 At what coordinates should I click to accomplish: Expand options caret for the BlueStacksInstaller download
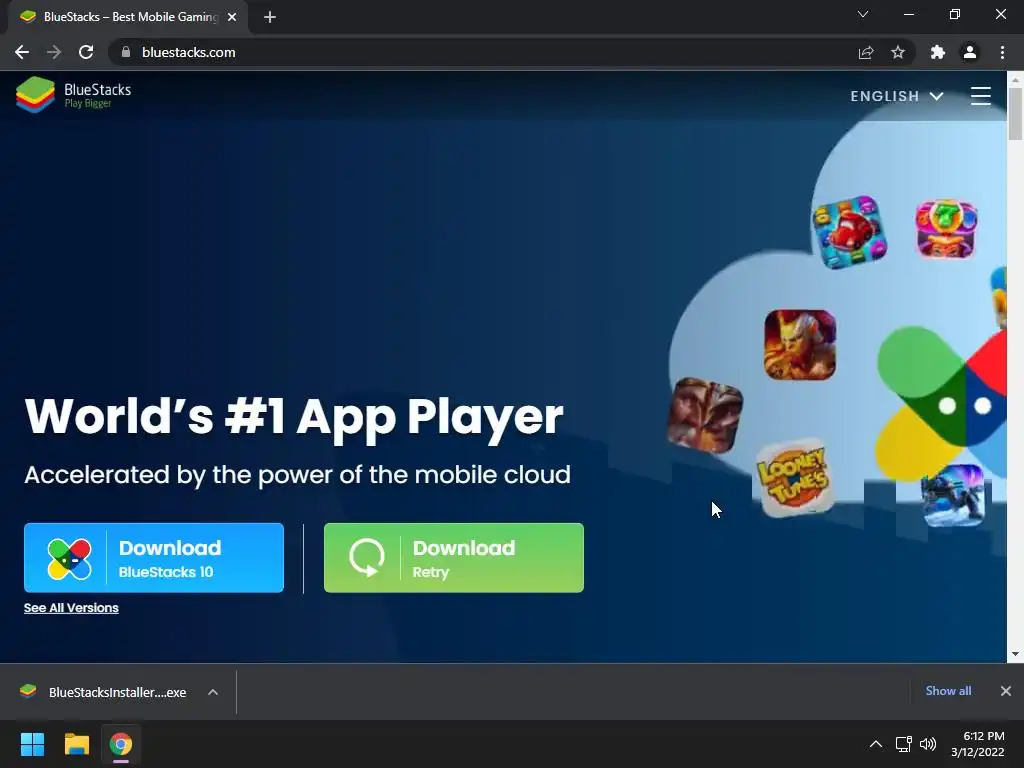point(213,692)
